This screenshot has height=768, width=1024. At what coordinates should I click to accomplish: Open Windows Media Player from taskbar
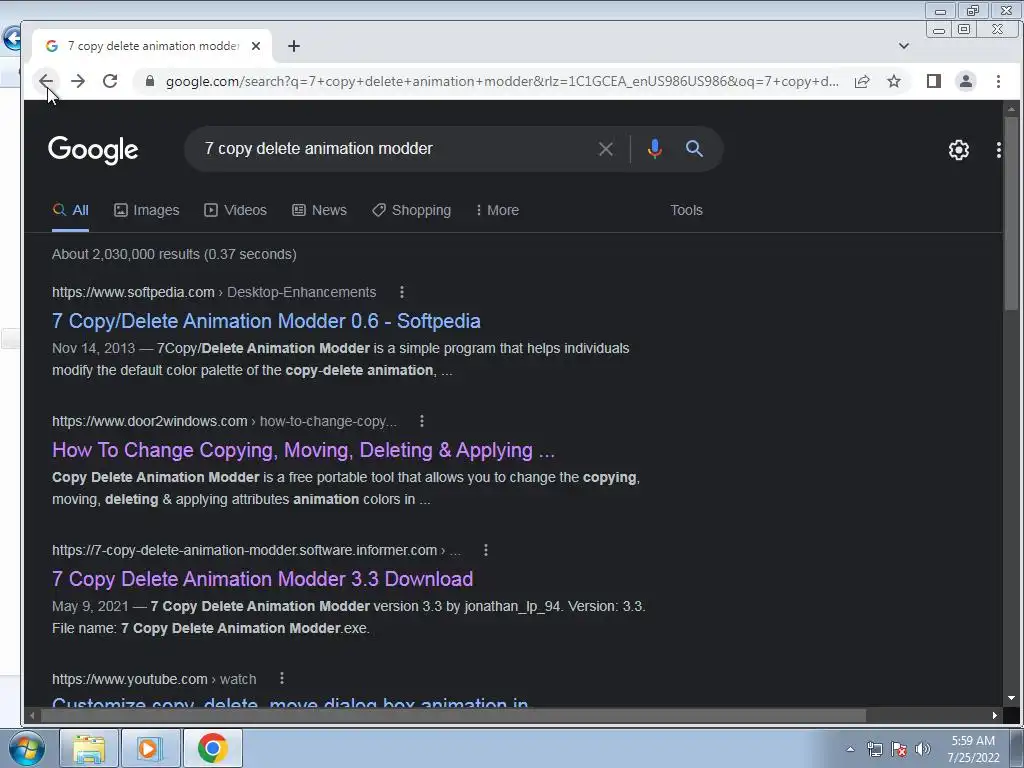tap(150, 748)
